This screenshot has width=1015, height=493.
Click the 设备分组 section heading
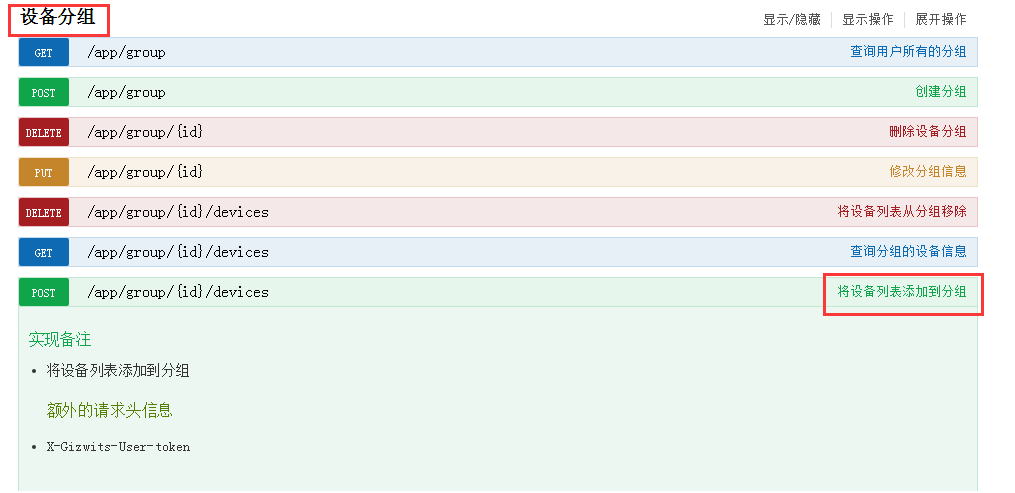58,17
